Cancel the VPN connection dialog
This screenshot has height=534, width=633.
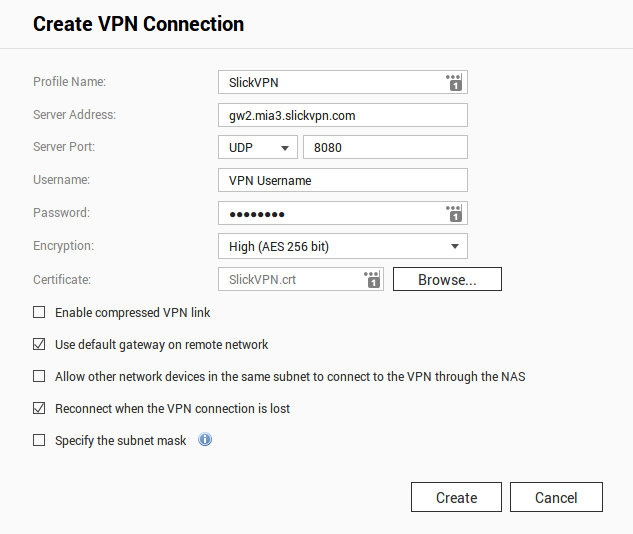tap(556, 497)
